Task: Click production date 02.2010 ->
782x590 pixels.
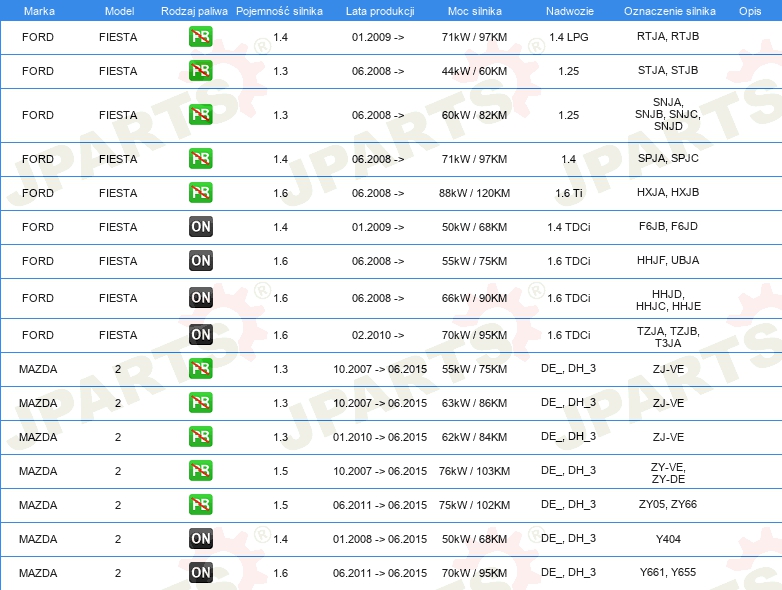Action: pyautogui.click(x=378, y=335)
